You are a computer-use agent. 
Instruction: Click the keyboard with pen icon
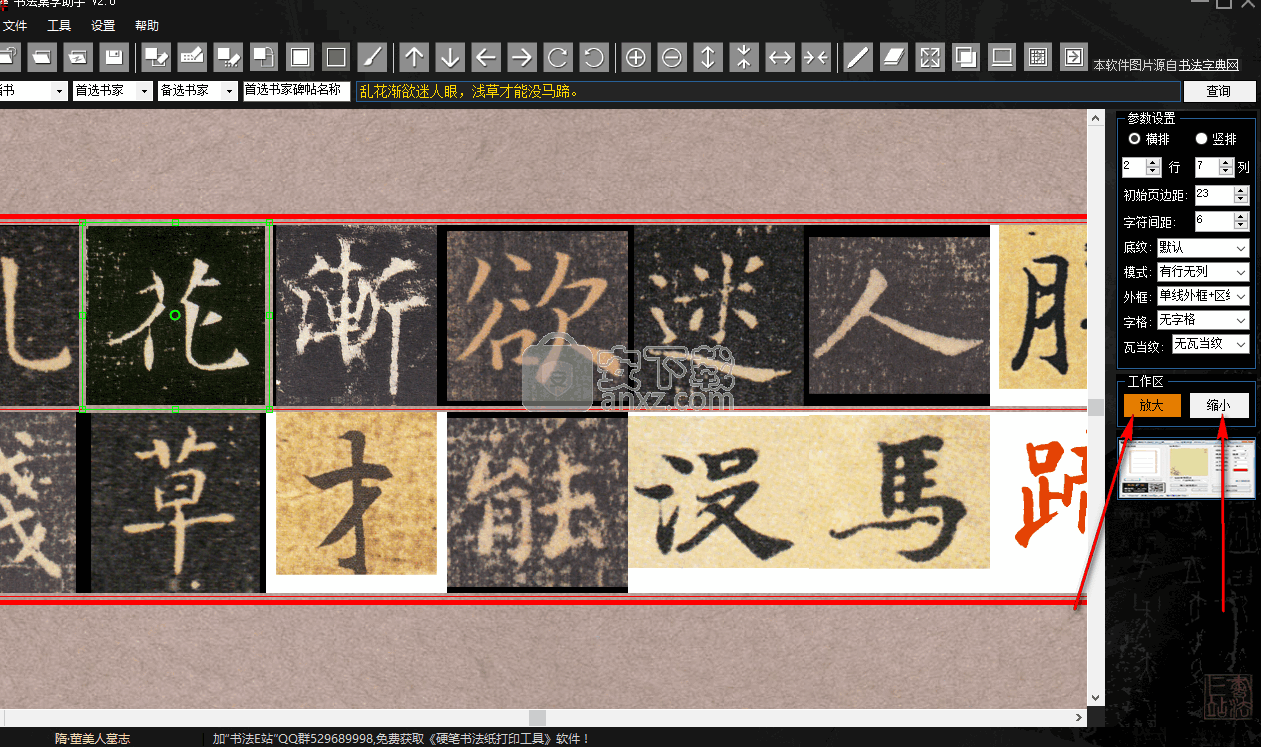tap(192, 56)
